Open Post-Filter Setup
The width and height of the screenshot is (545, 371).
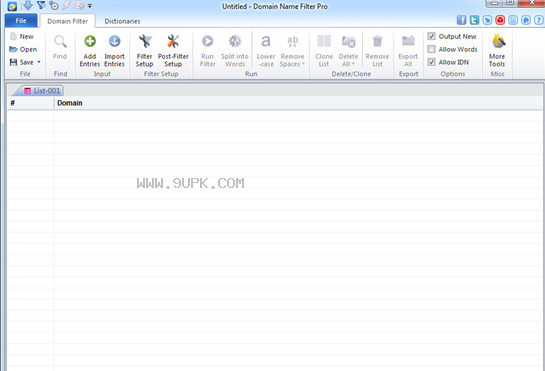[x=173, y=51]
